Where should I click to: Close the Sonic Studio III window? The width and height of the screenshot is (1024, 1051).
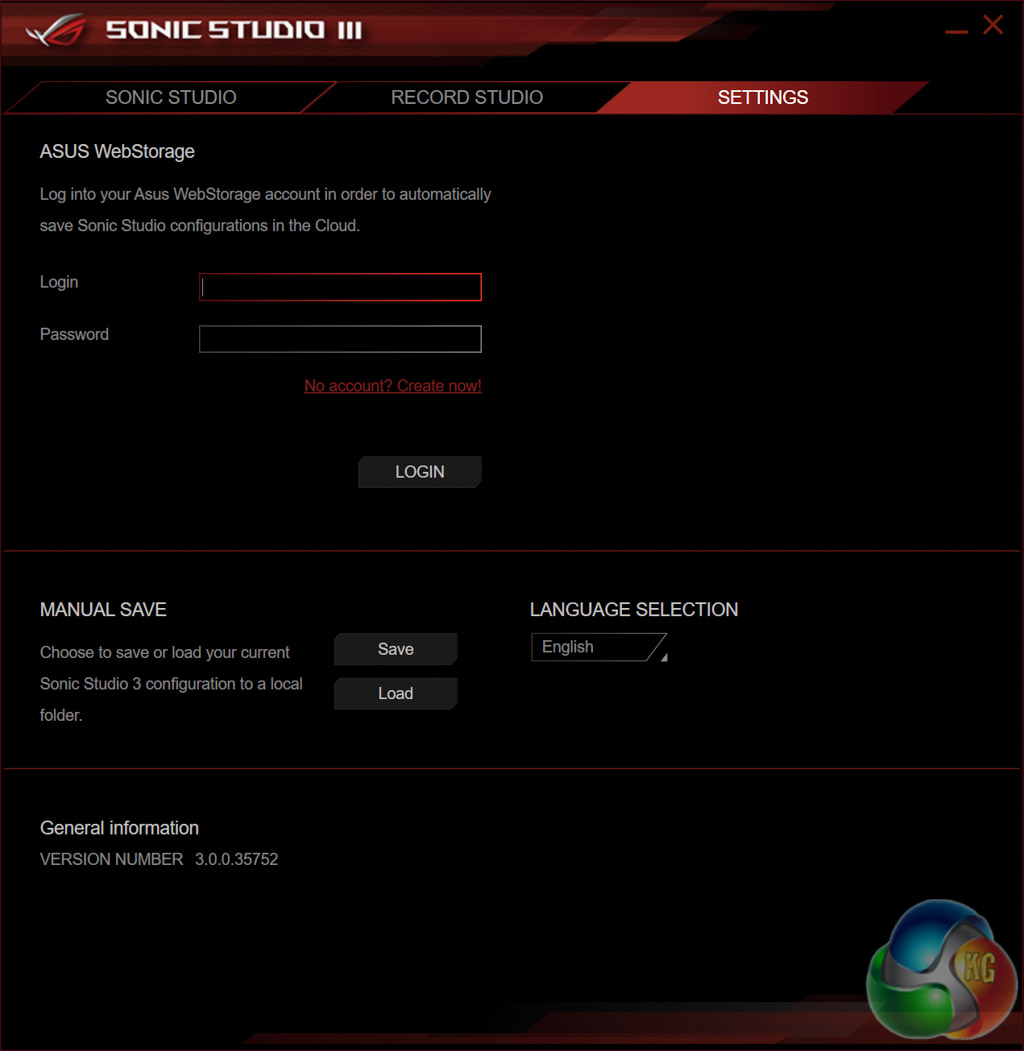pos(993,25)
